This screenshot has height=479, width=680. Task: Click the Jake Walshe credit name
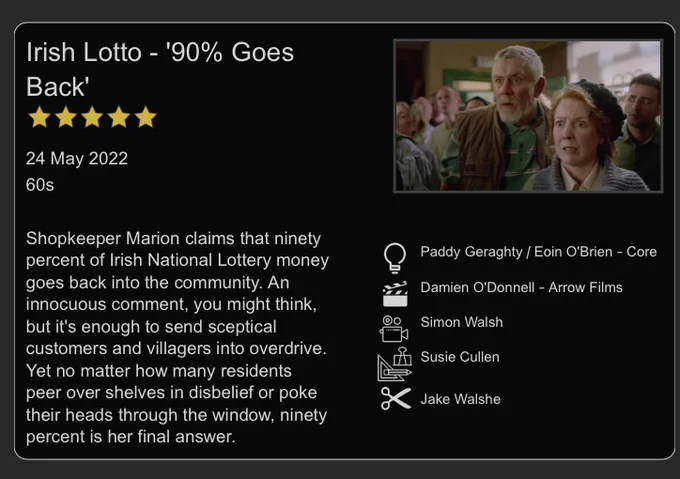(x=460, y=399)
